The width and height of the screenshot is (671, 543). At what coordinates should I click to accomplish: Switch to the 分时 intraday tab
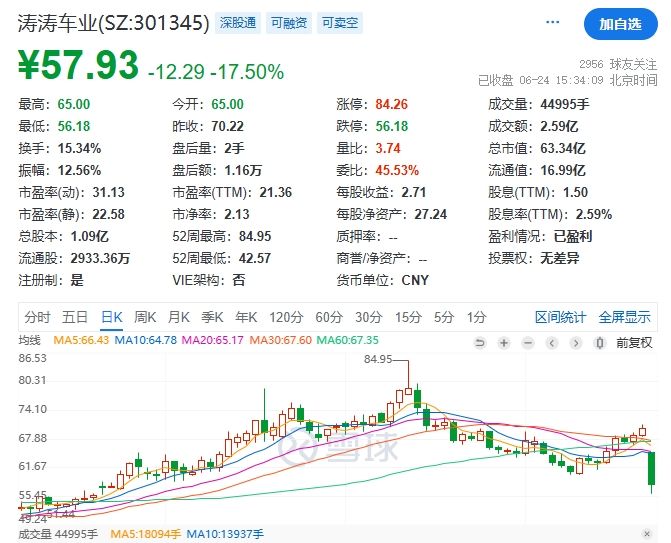[x=37, y=317]
